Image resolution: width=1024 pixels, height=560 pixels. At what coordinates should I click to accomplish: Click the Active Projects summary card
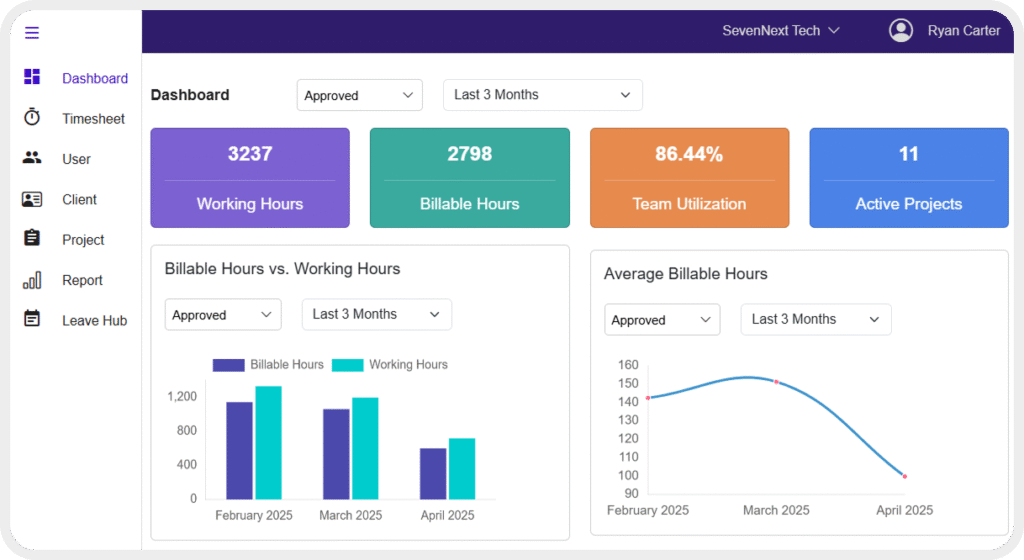coord(908,178)
